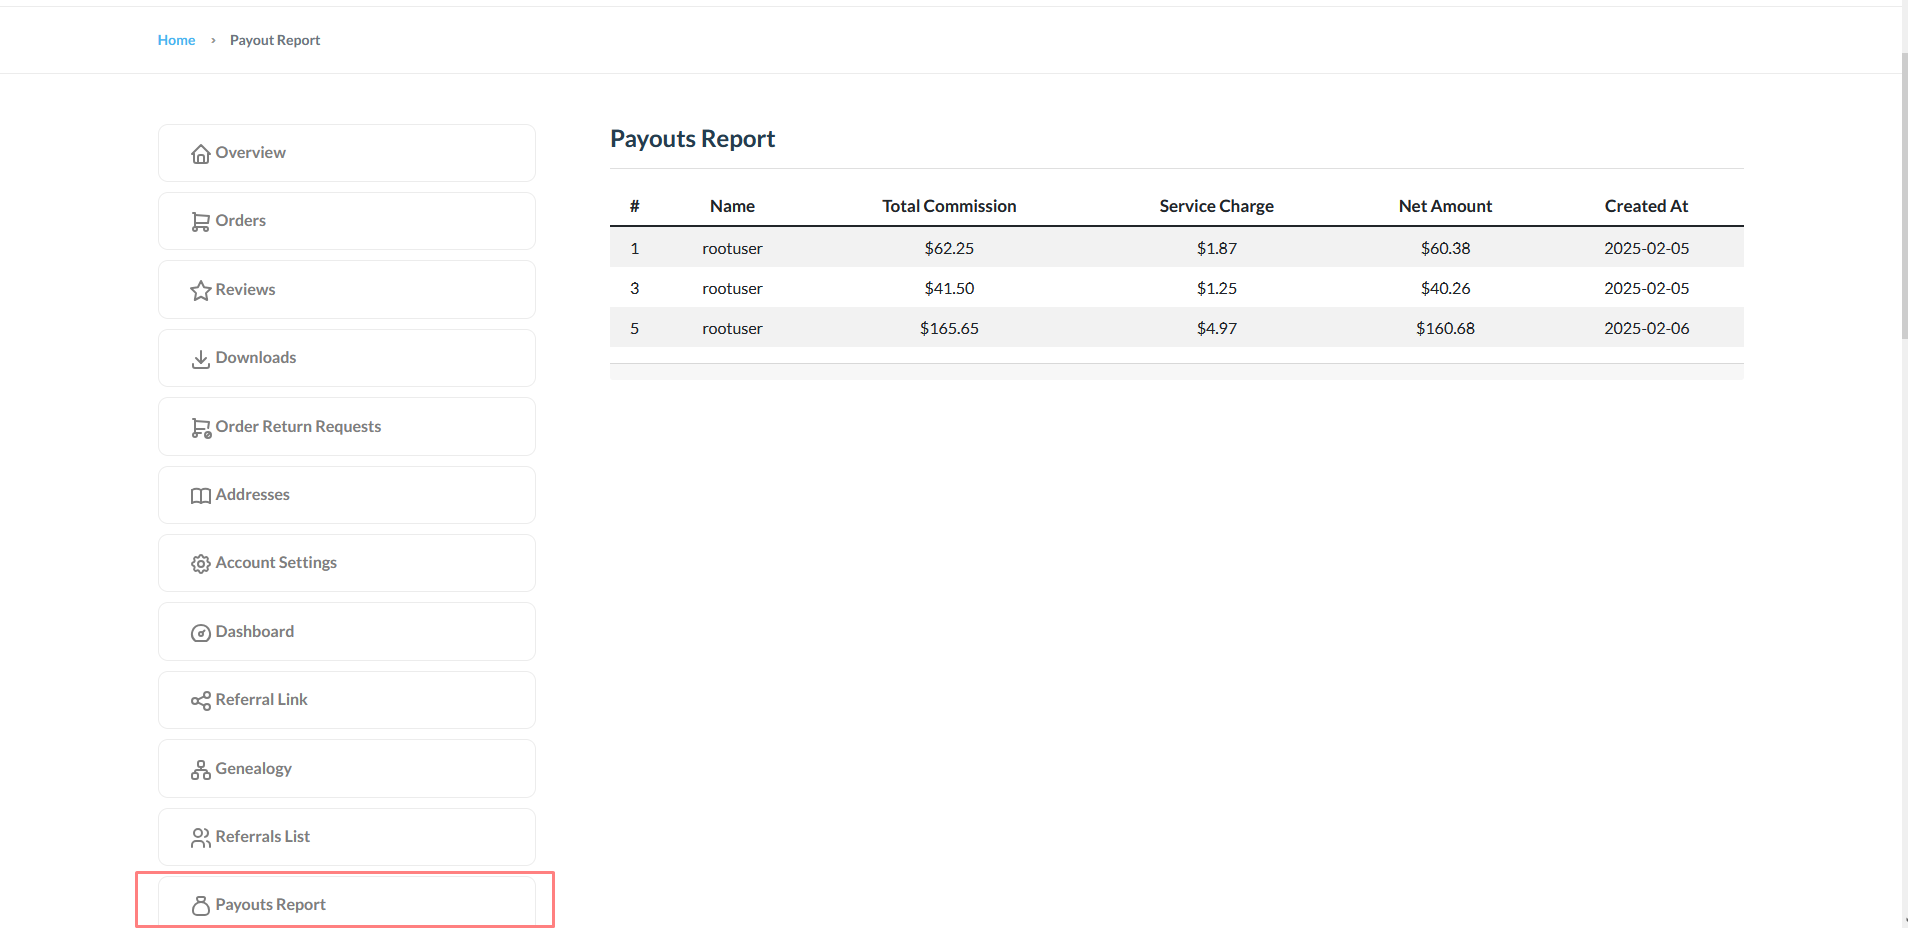This screenshot has width=1908, height=928.
Task: Click the Downloads arrow icon
Action: pyautogui.click(x=200, y=358)
